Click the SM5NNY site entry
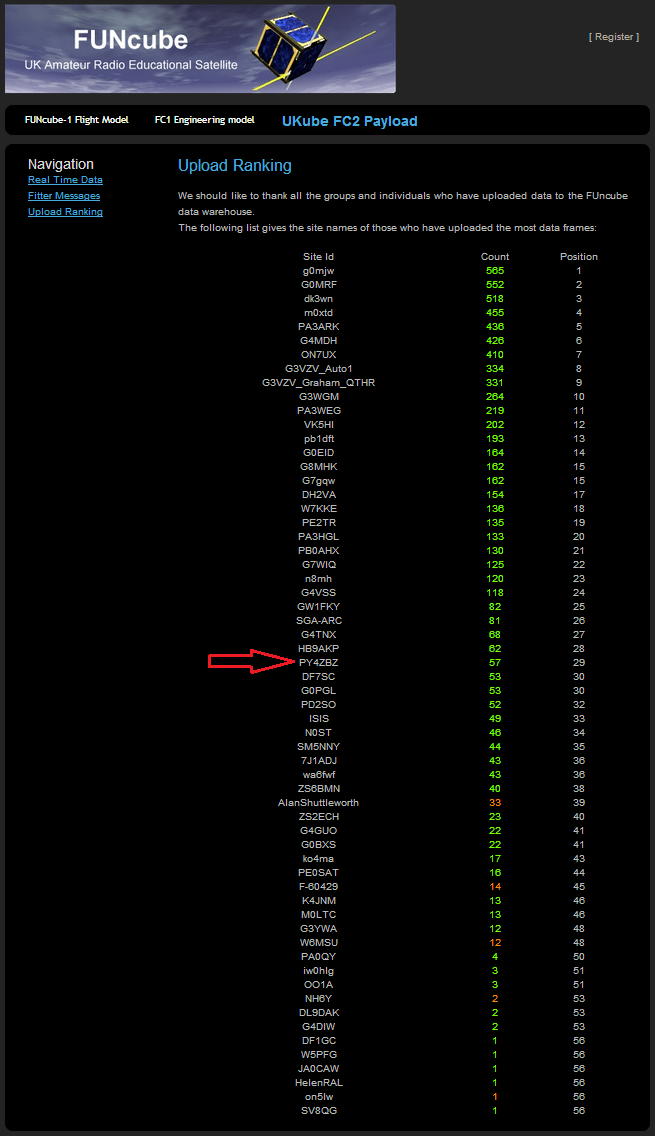The image size is (655, 1136). point(319,747)
